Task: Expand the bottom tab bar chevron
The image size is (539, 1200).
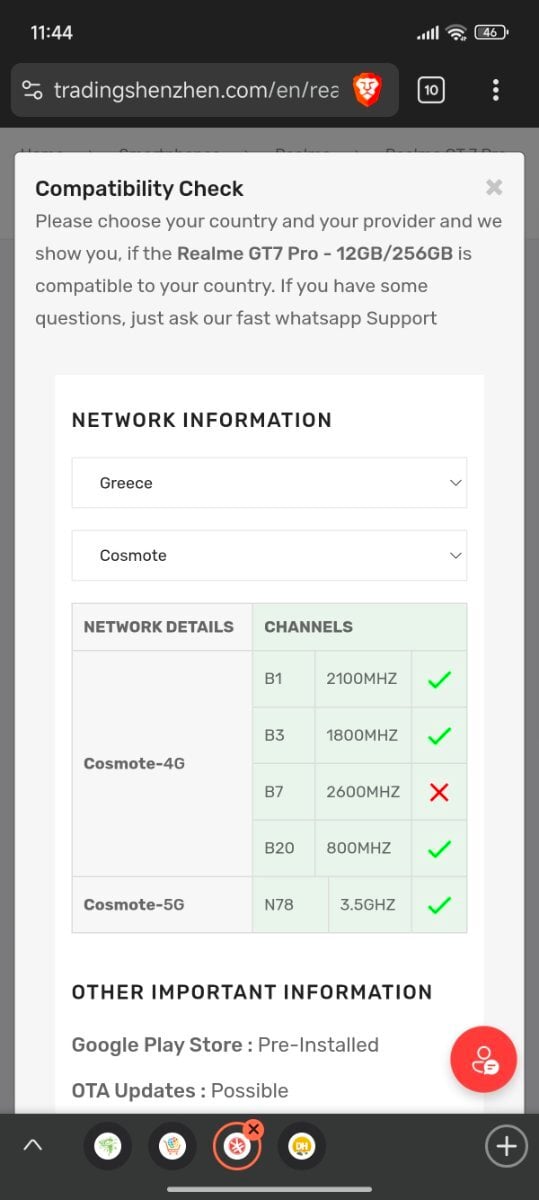Action: [33, 1145]
